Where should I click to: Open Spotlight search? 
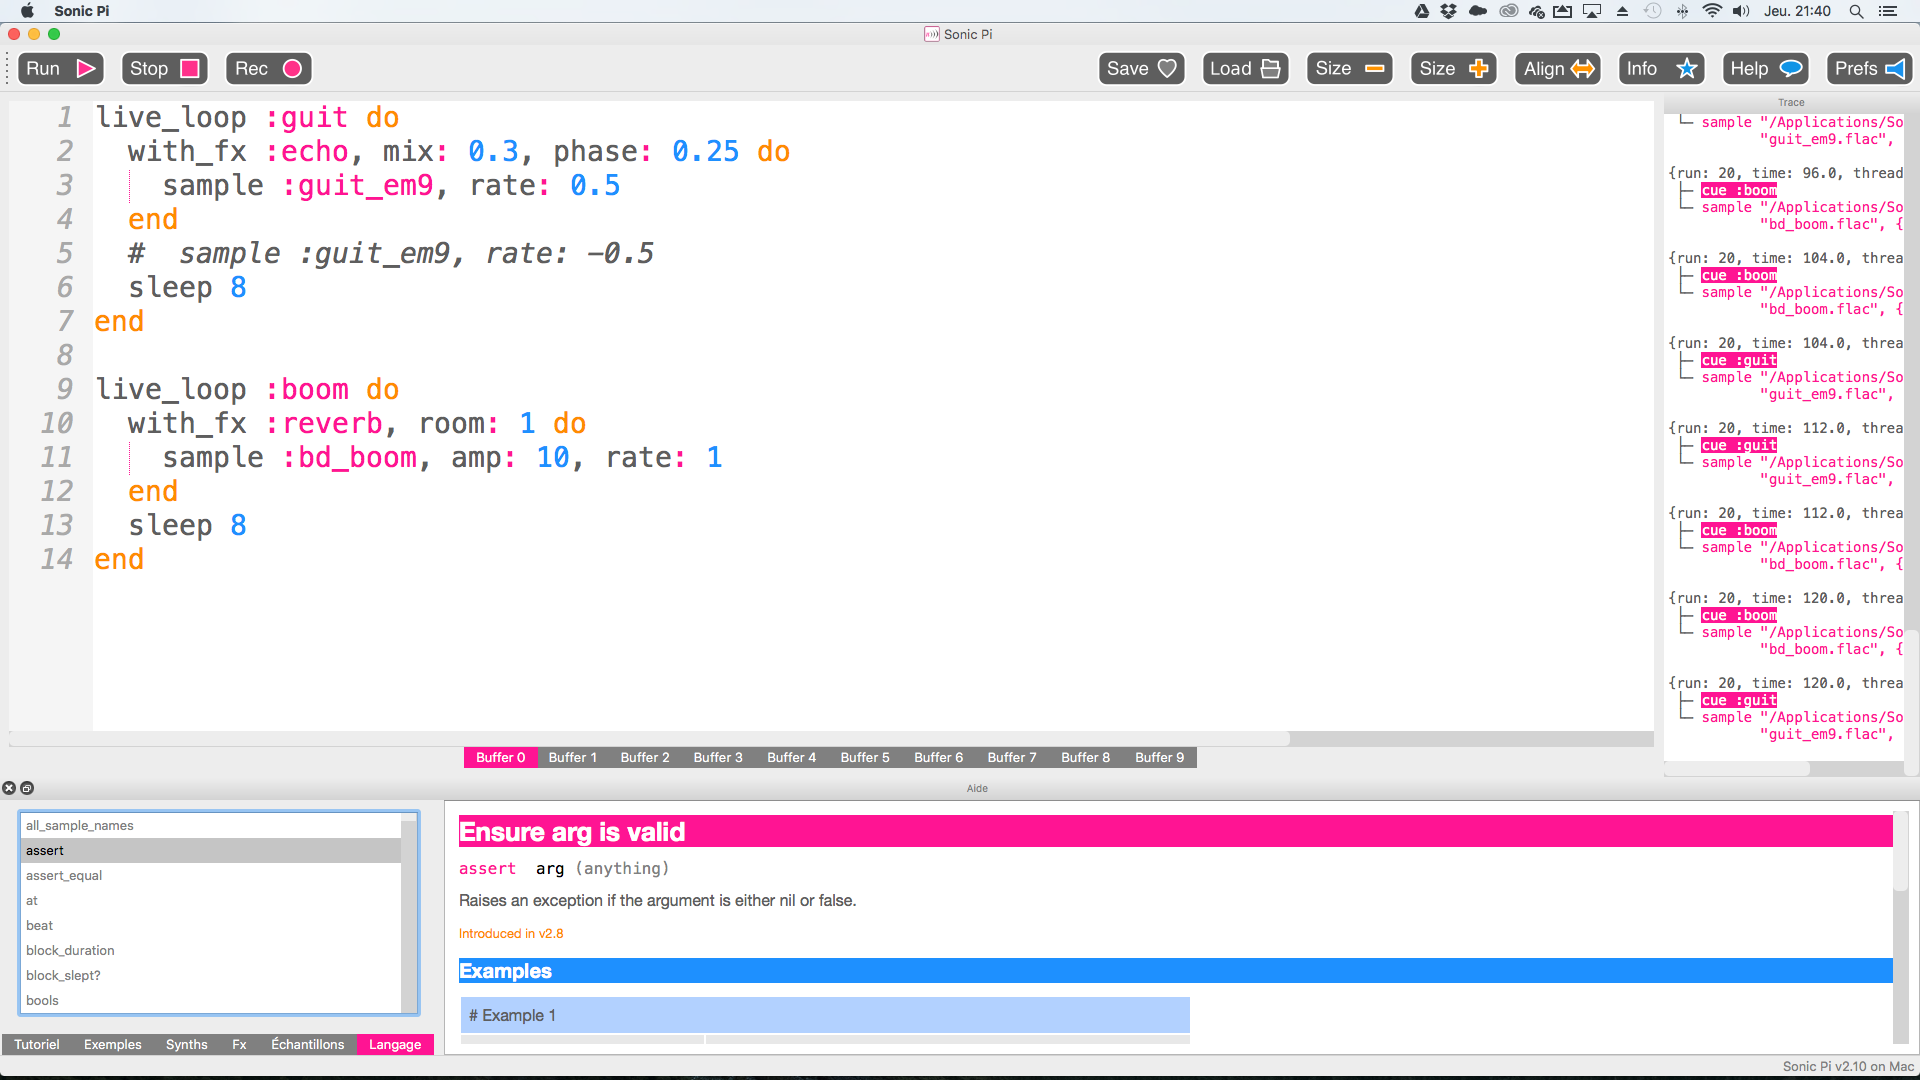click(1856, 11)
